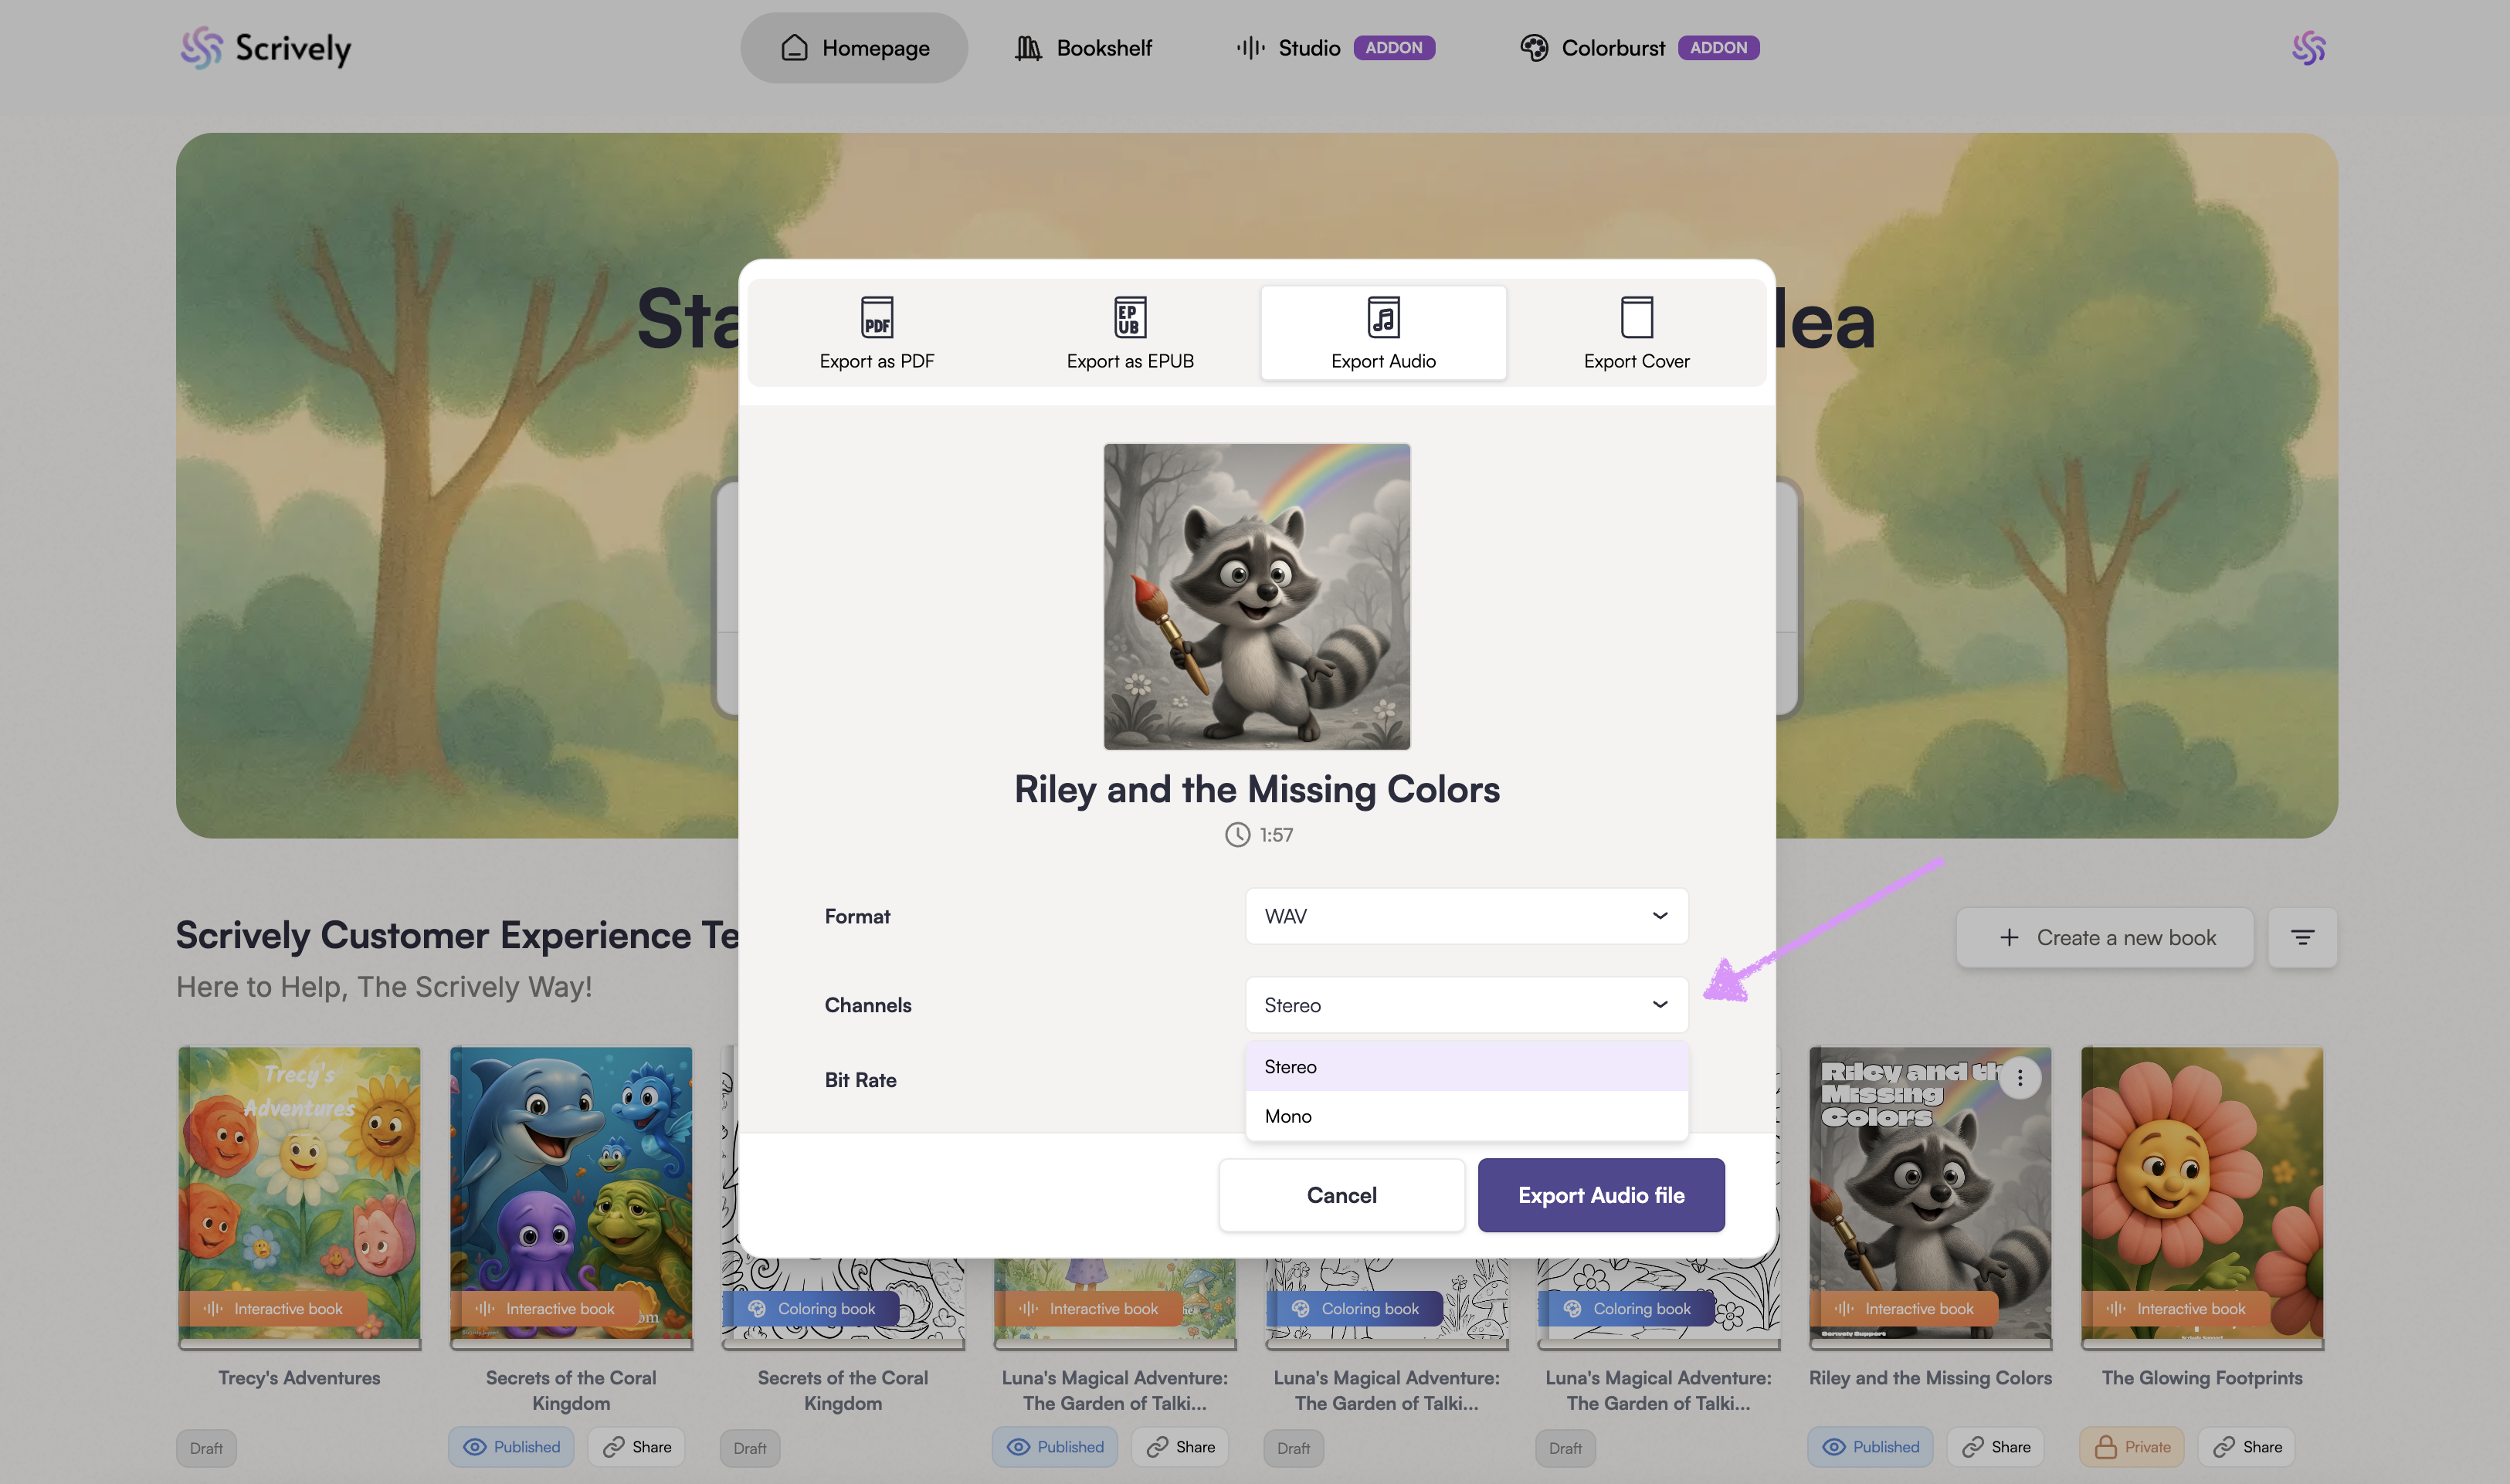The width and height of the screenshot is (2510, 1484).
Task: Click the Export Cover icon
Action: [x=1636, y=318]
